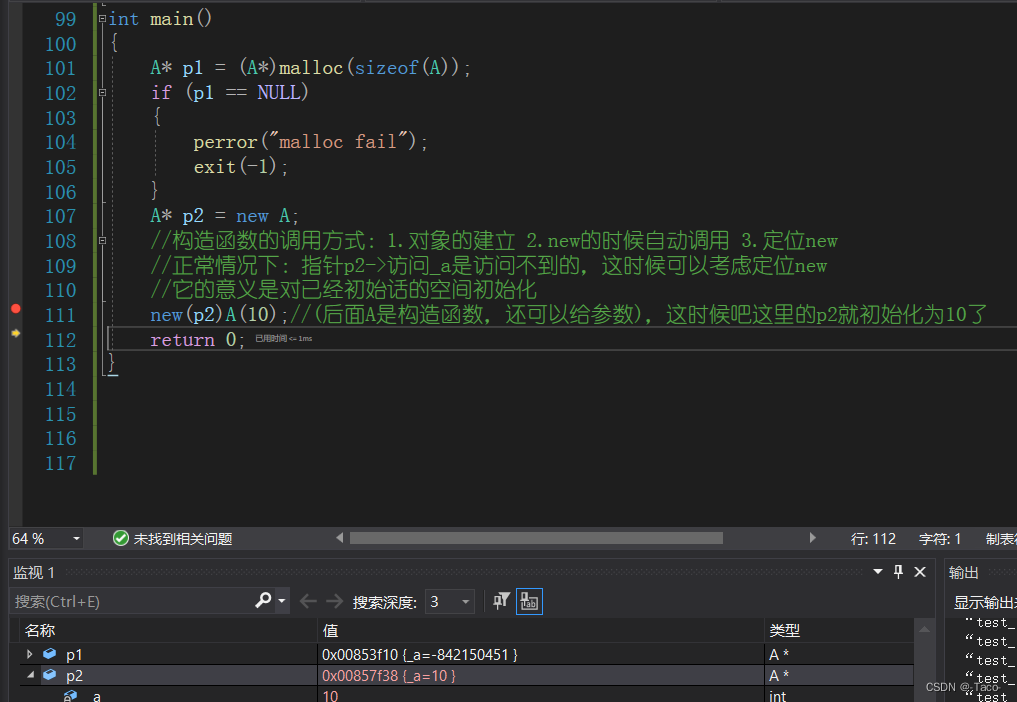Screen dimensions: 1017x702
Task: Click 'return' keyword on line 112
Action: click(x=182, y=339)
